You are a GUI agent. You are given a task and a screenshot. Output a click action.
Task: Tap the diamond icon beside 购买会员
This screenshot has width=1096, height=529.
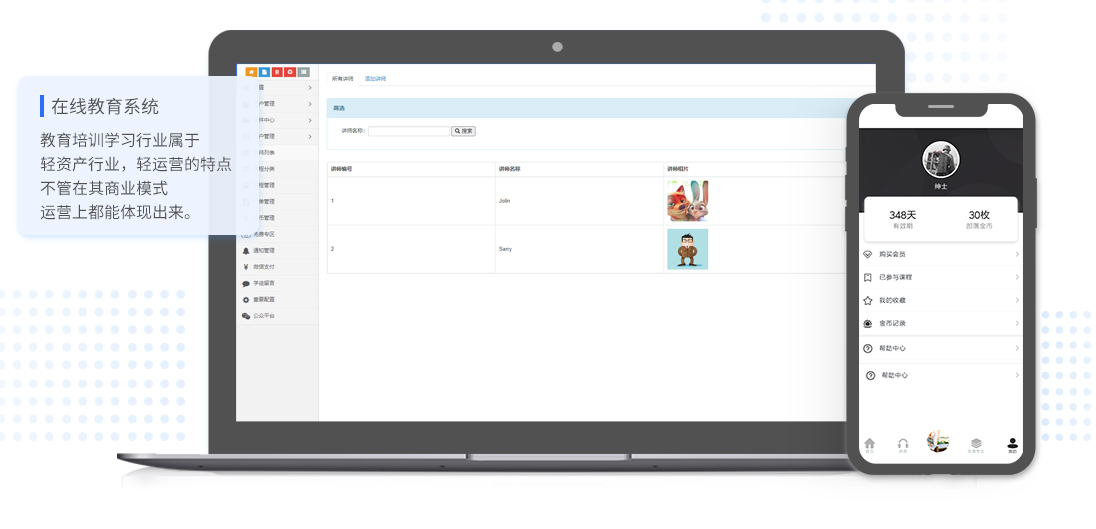(868, 255)
